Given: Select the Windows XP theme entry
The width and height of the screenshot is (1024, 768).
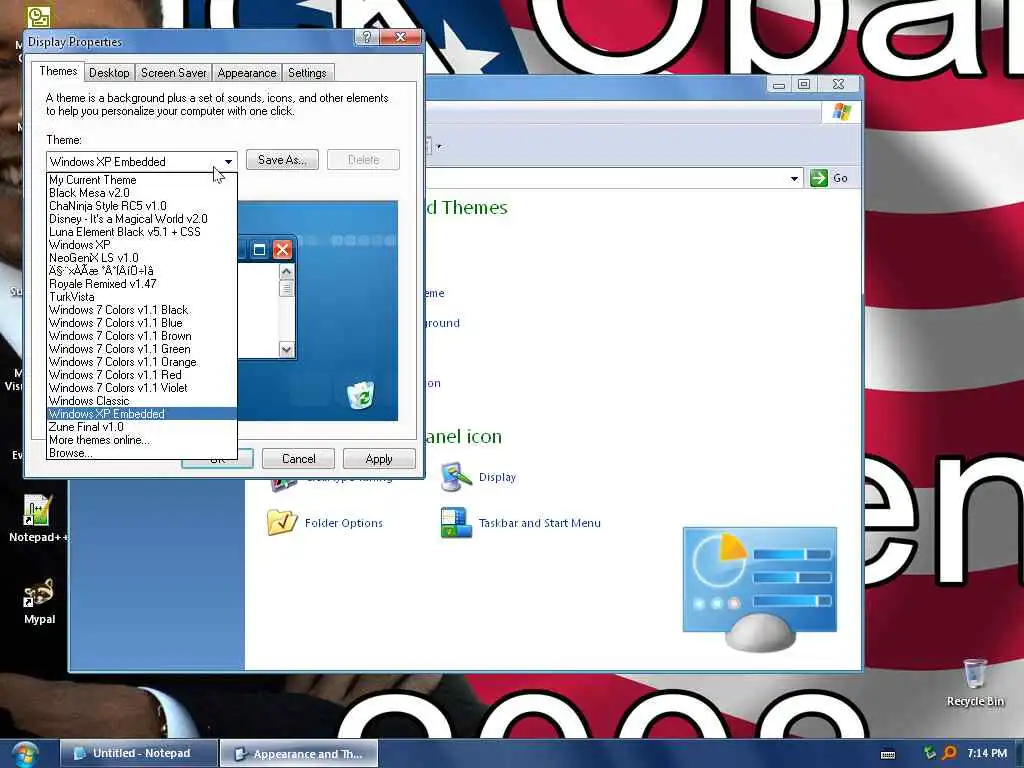Looking at the screenshot, I should coord(142,245).
